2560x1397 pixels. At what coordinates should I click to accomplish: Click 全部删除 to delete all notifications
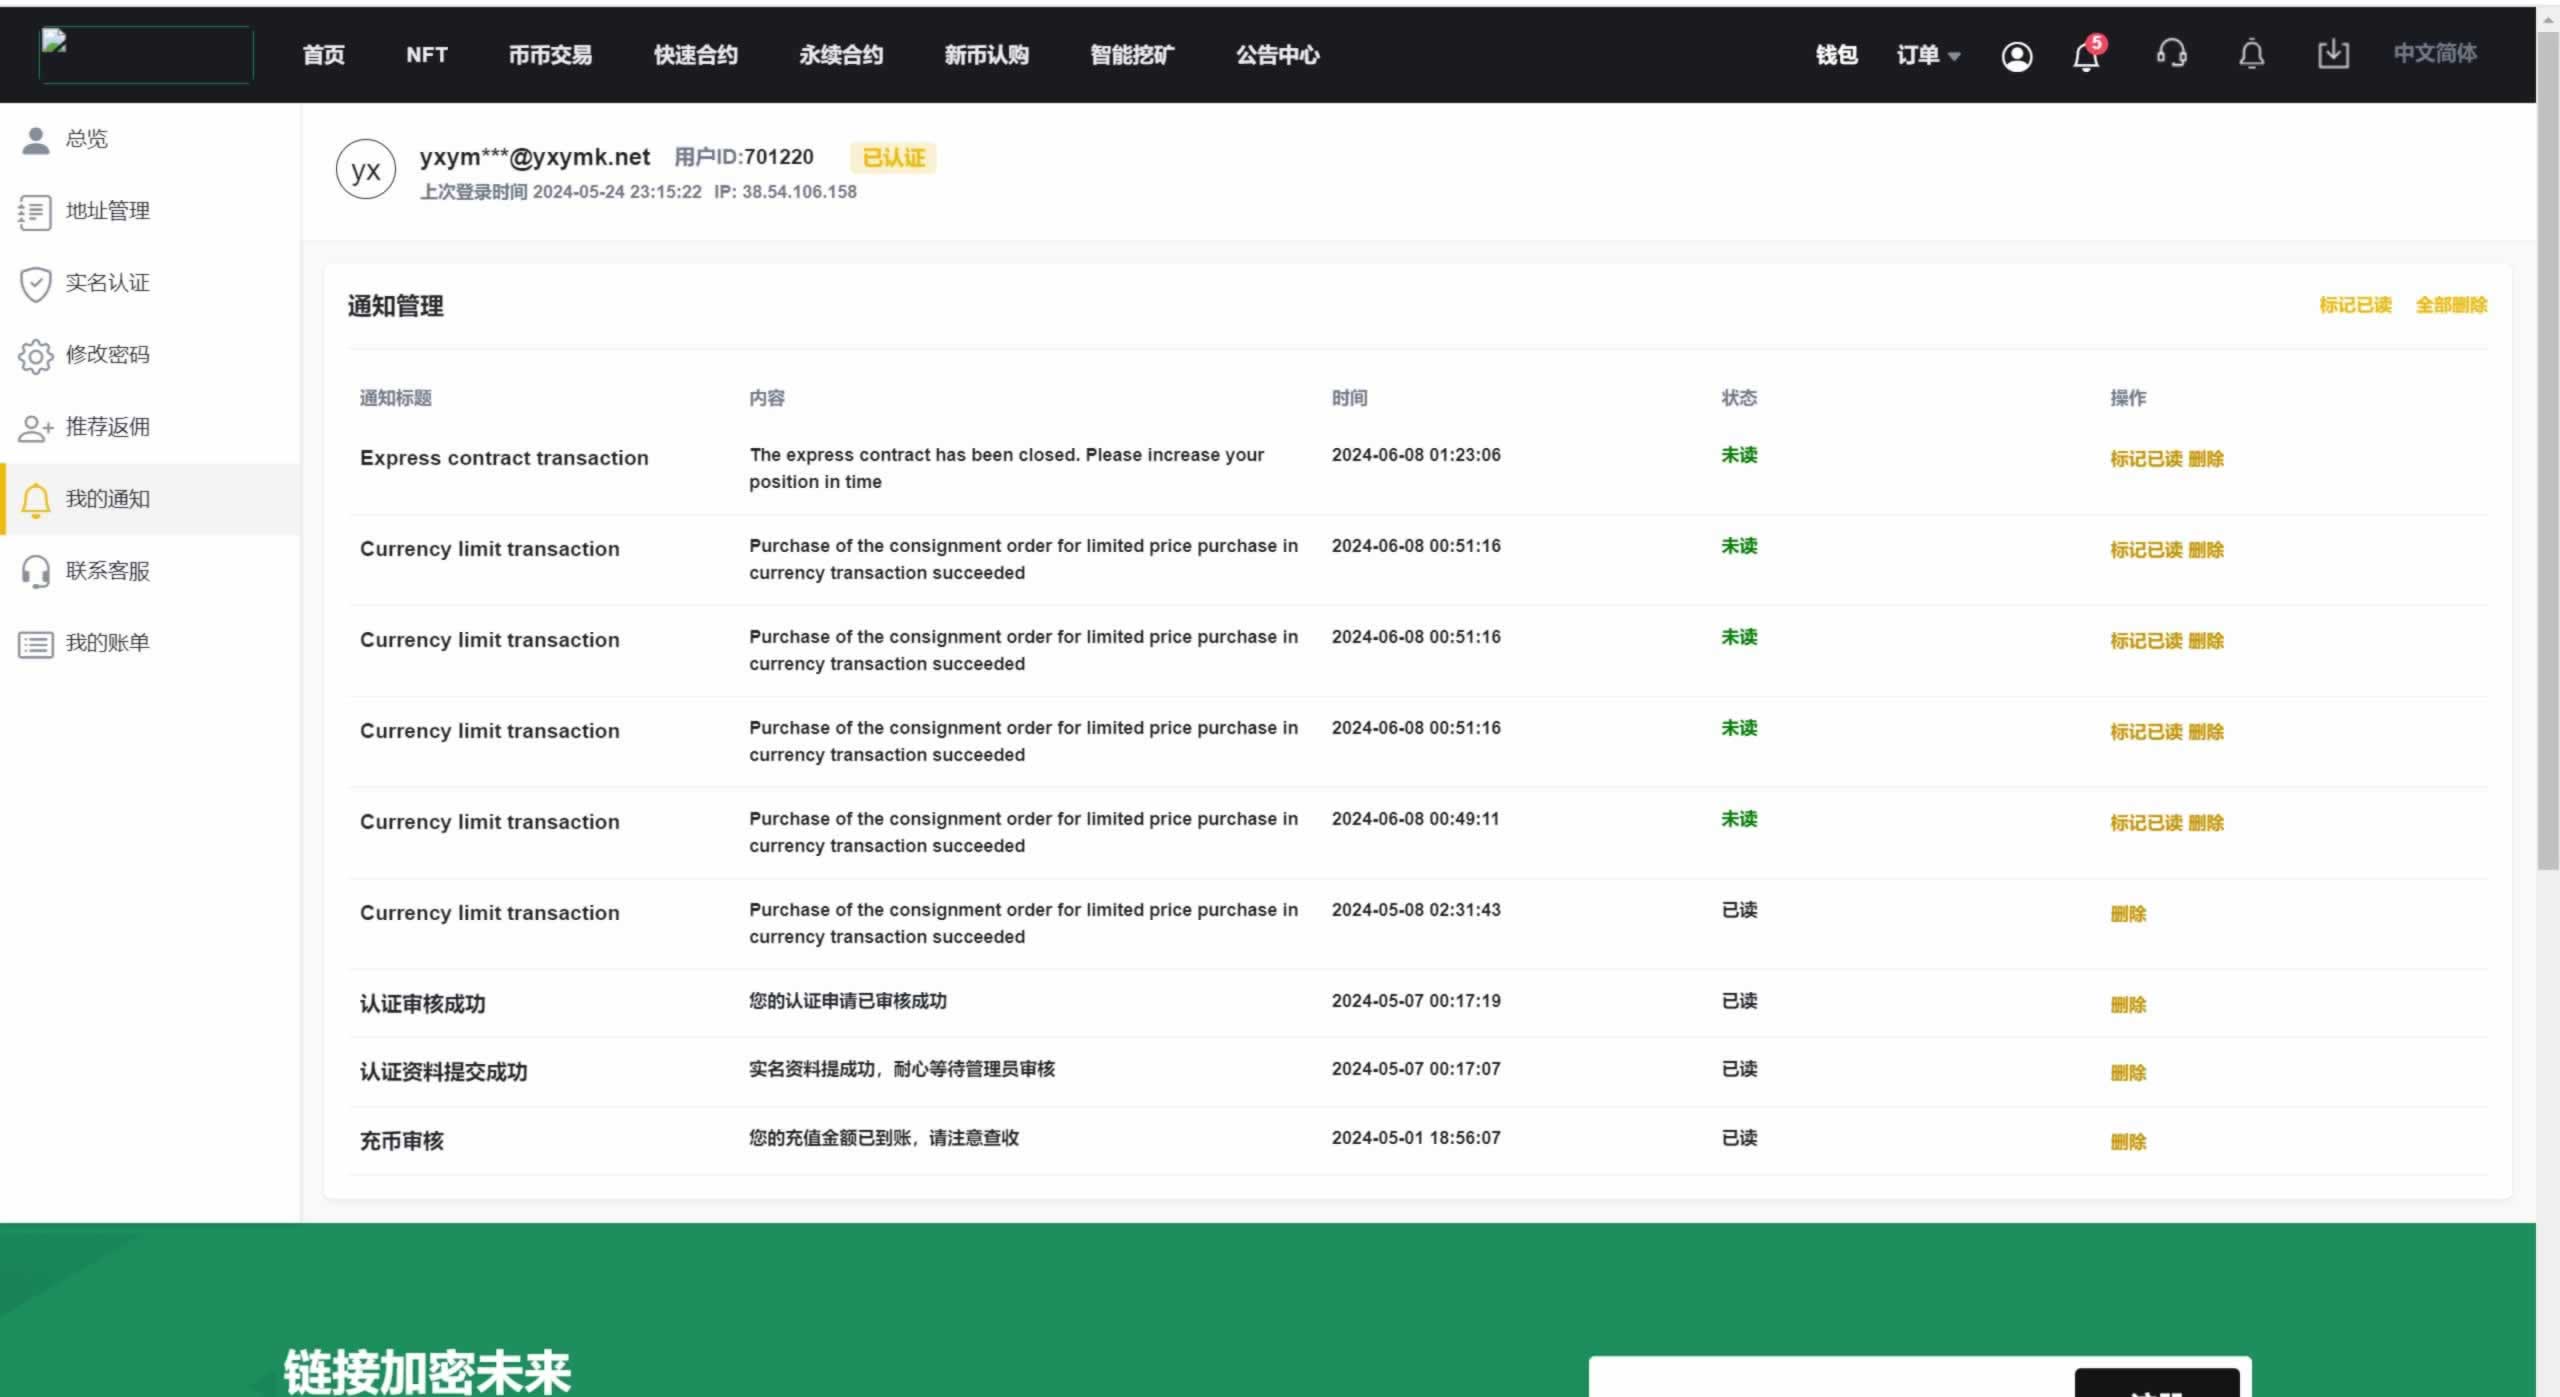tap(2450, 305)
